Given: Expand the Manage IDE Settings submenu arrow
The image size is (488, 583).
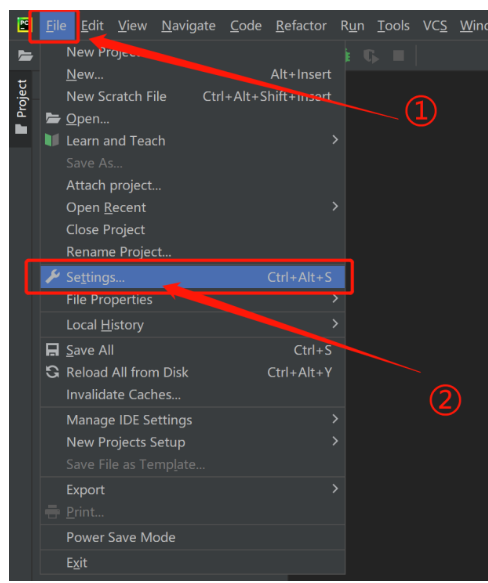Looking at the screenshot, I should click(x=335, y=419).
